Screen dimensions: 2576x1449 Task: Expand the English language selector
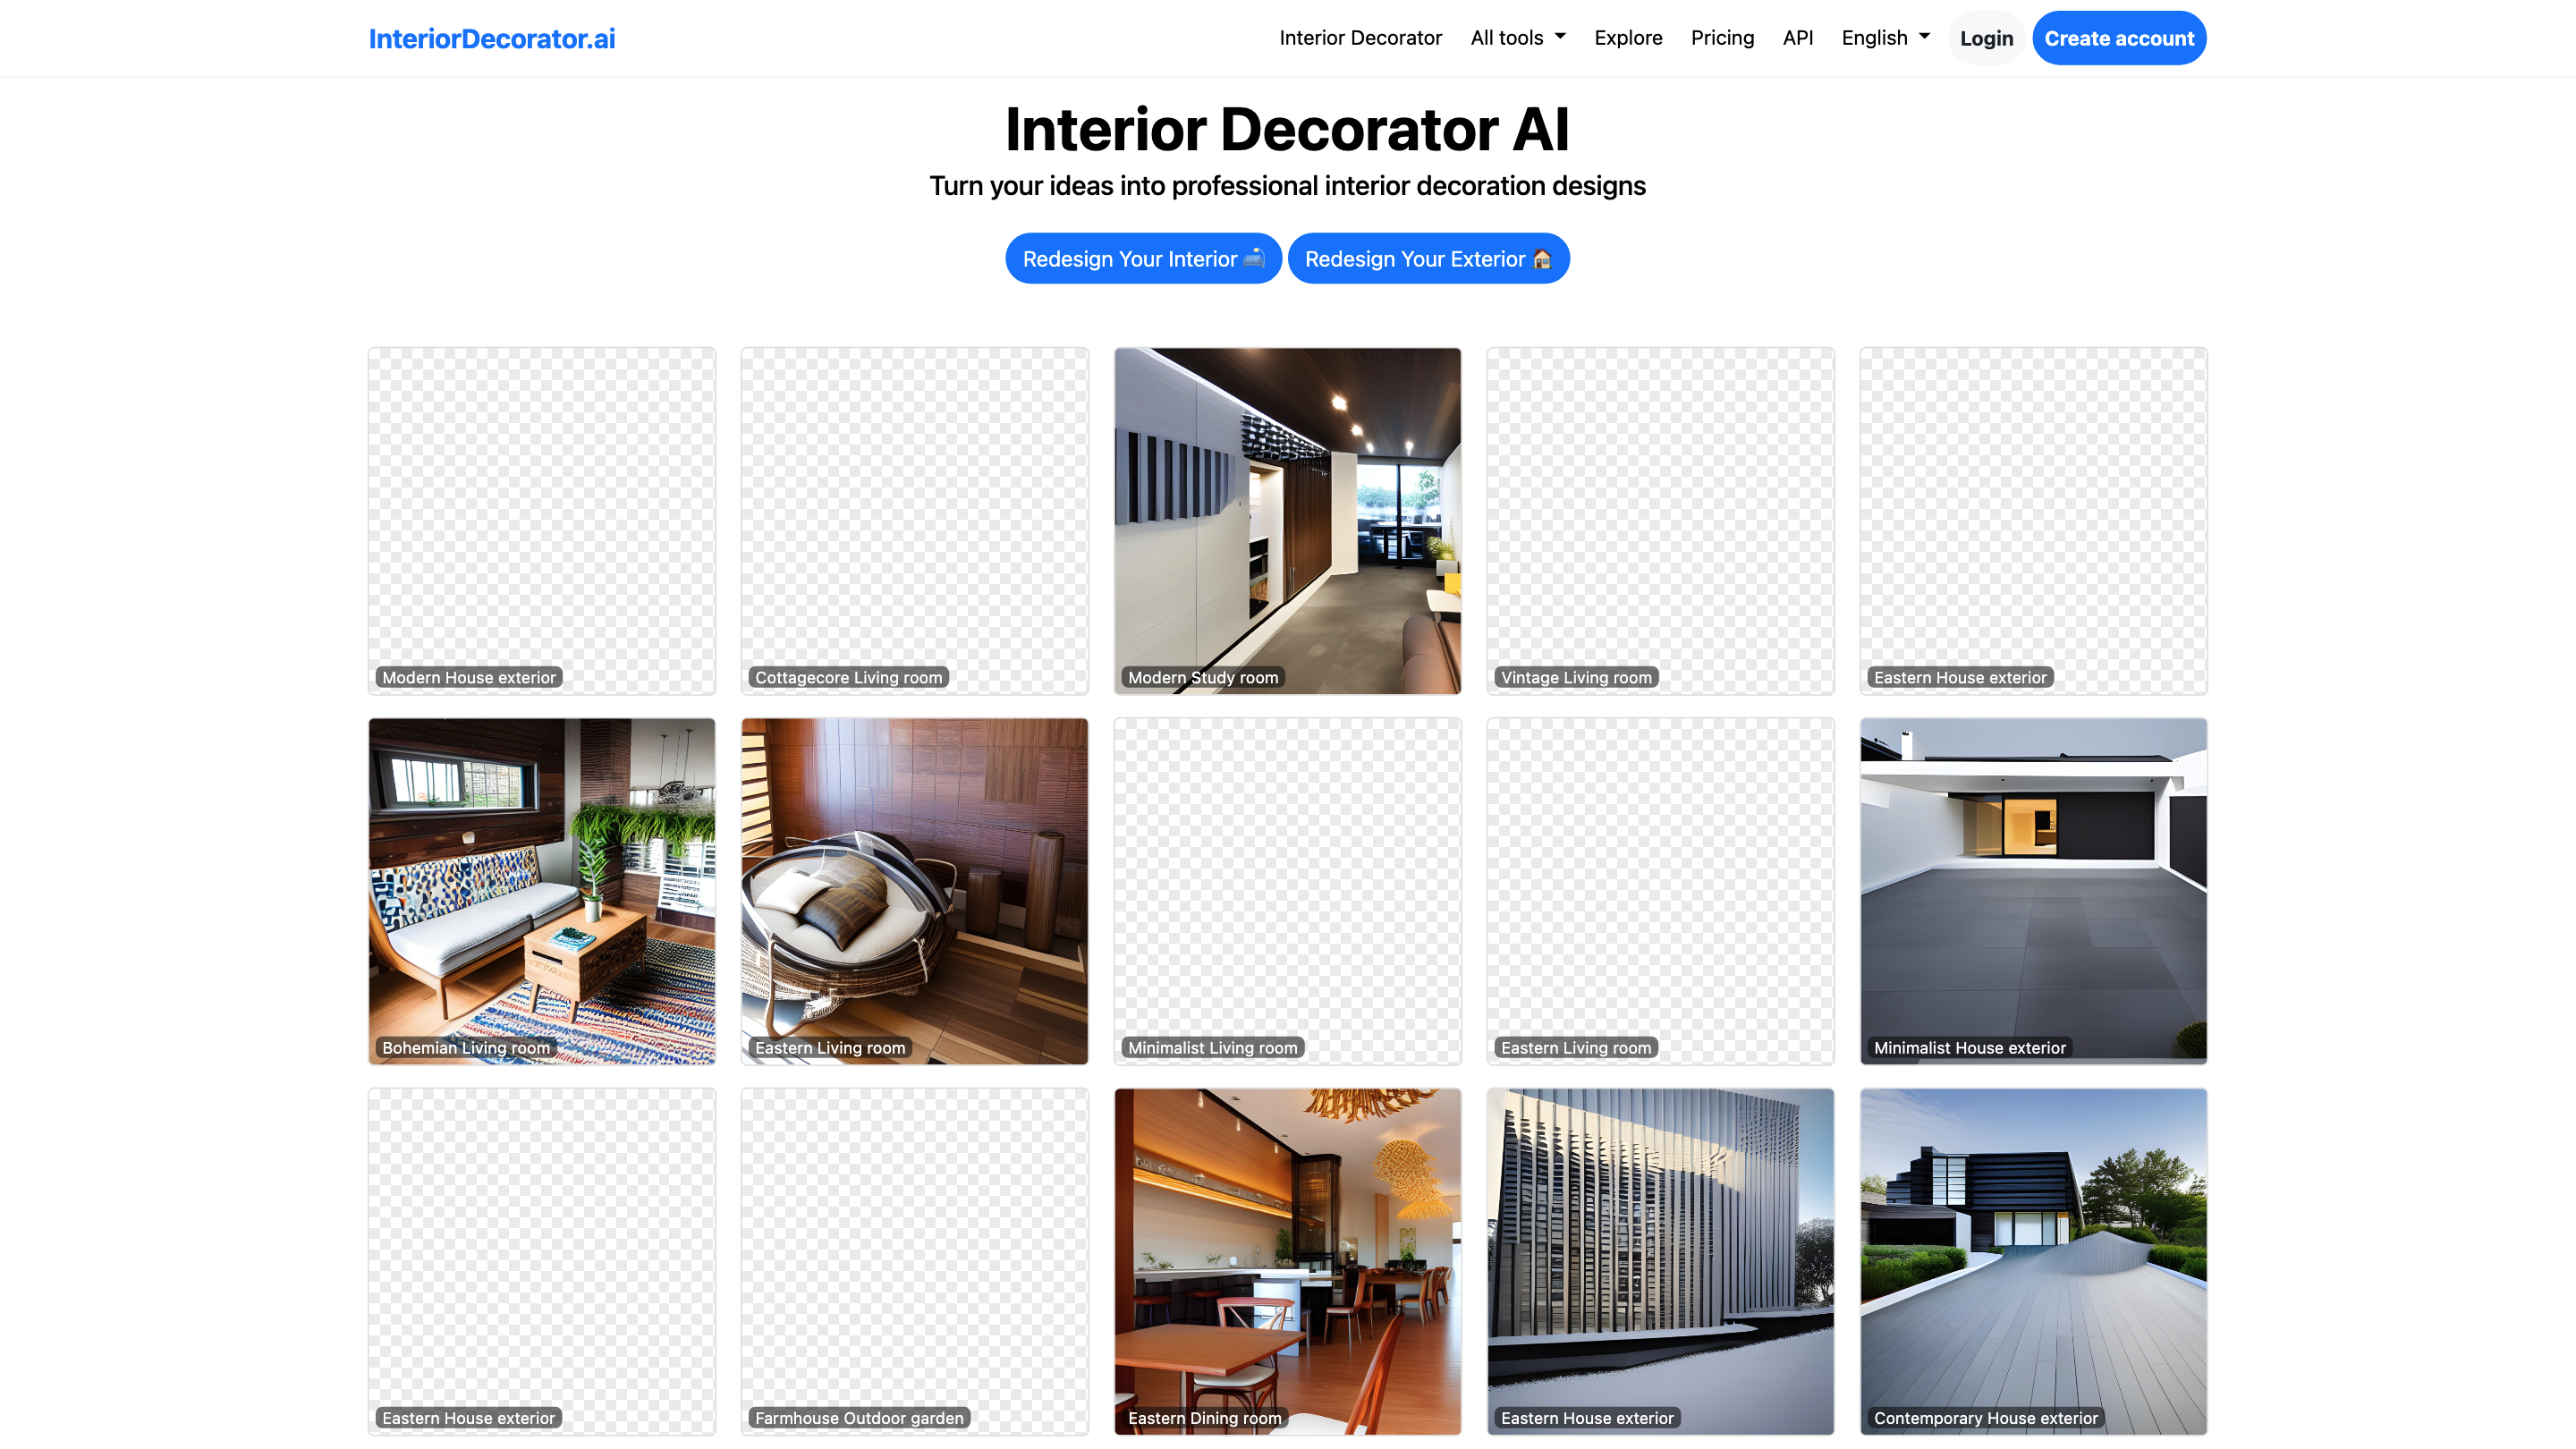point(1883,37)
